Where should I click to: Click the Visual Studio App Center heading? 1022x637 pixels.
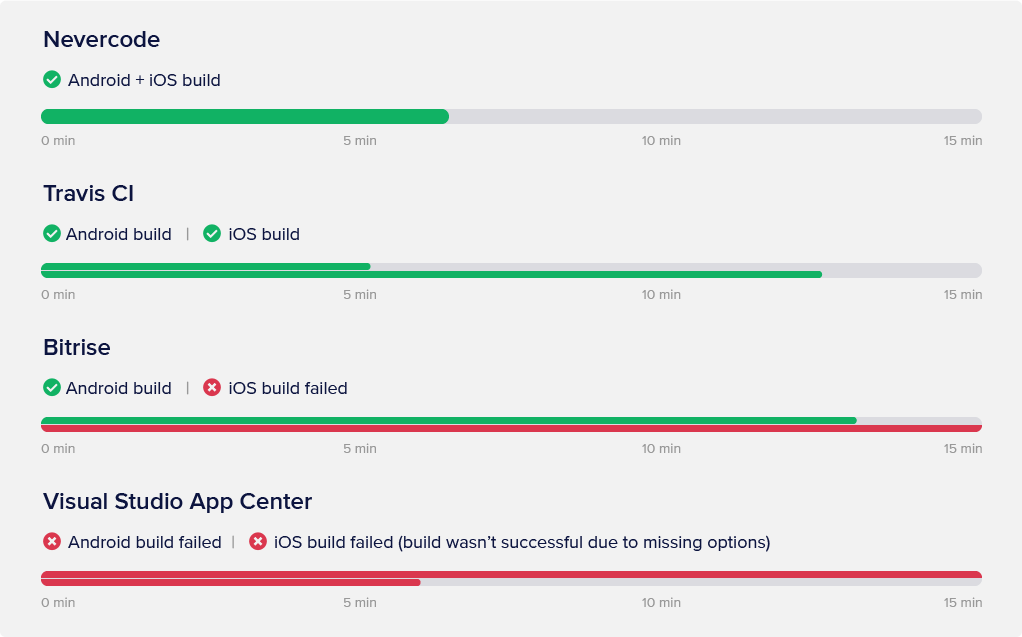point(177,502)
